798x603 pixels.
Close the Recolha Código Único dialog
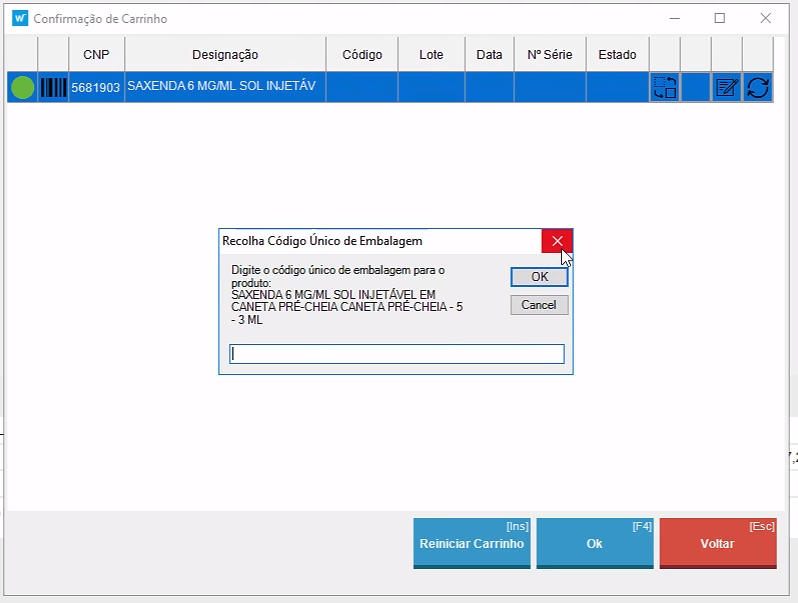[557, 241]
